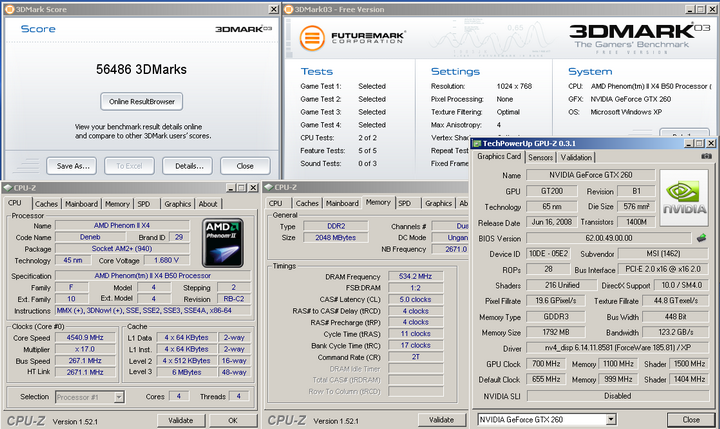
Task: Open Details in 3DMark Score window
Action: coord(187,166)
